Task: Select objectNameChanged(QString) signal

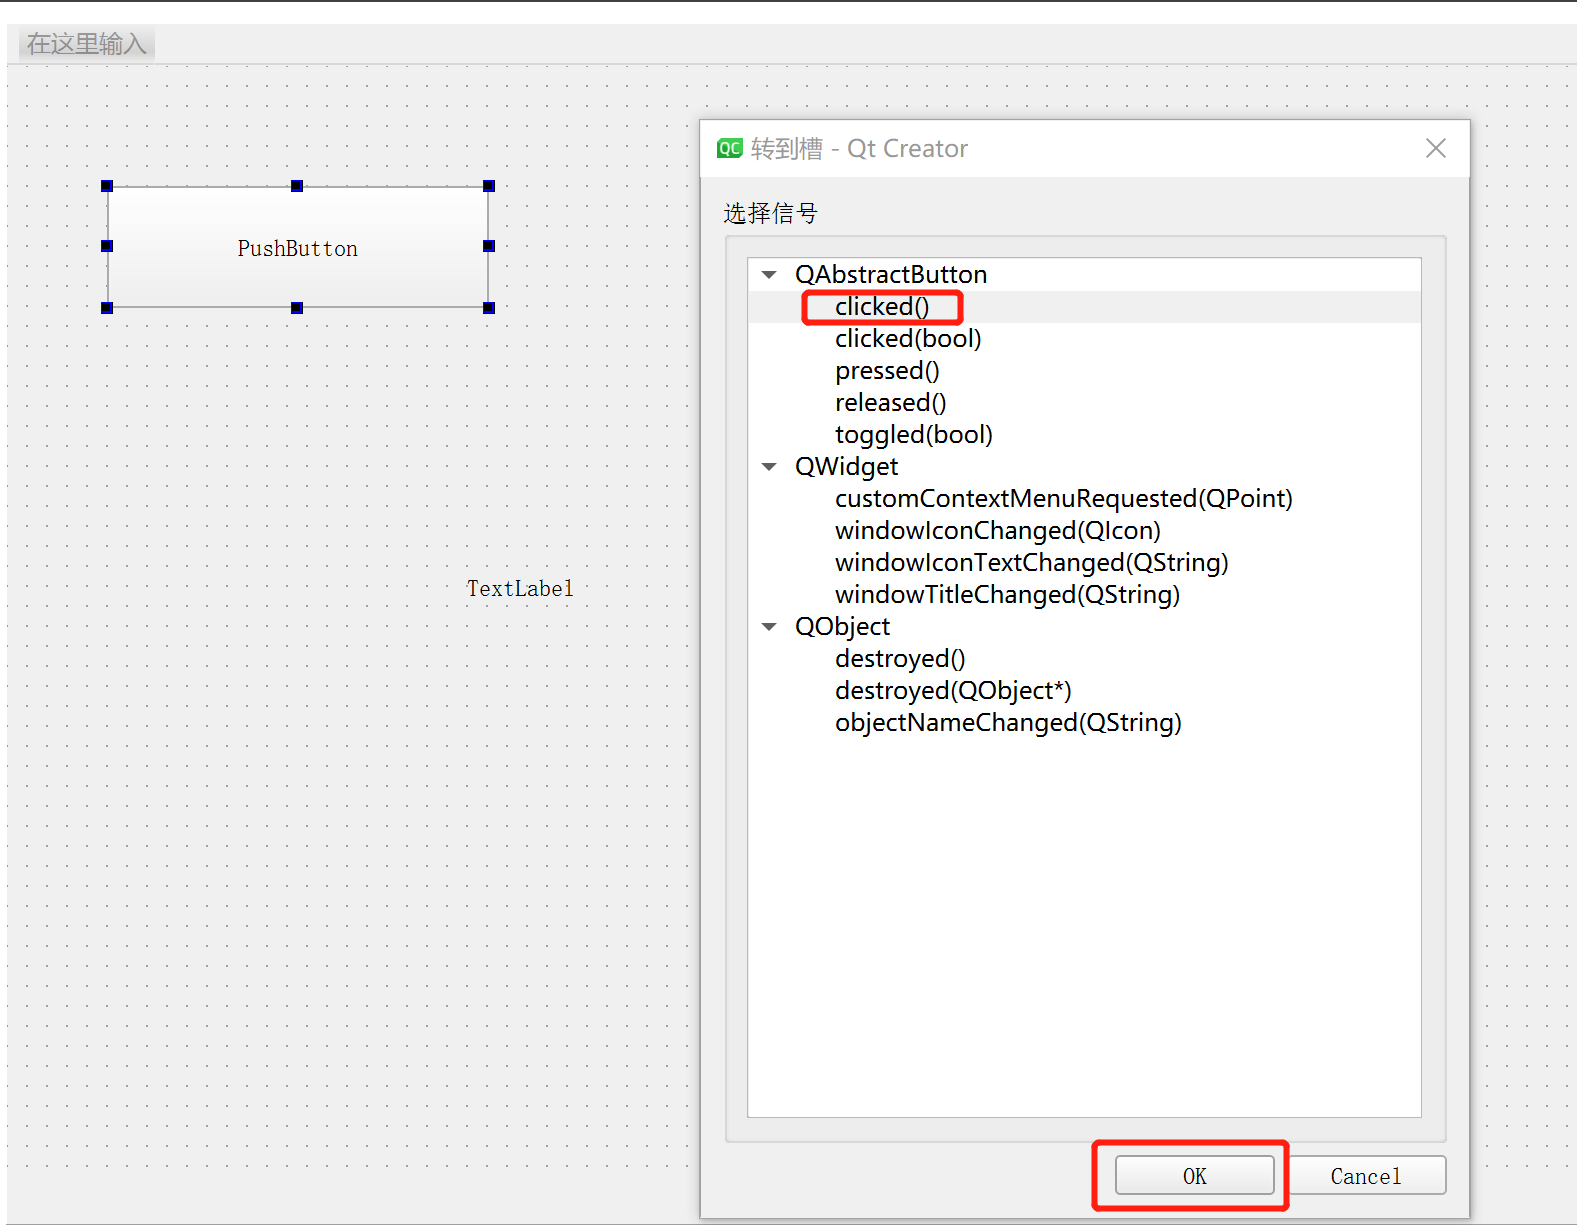Action: pos(1008,723)
